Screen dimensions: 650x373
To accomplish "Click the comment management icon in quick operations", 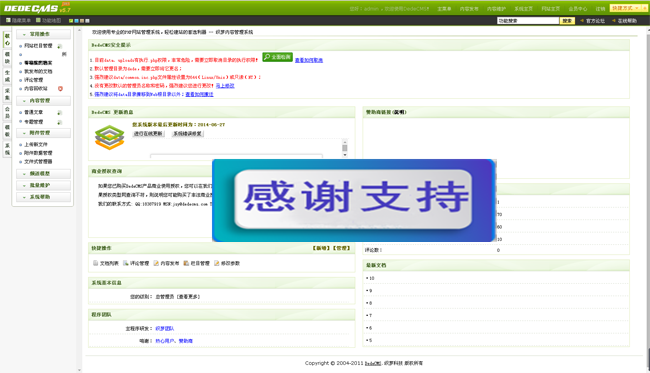I will [x=126, y=263].
